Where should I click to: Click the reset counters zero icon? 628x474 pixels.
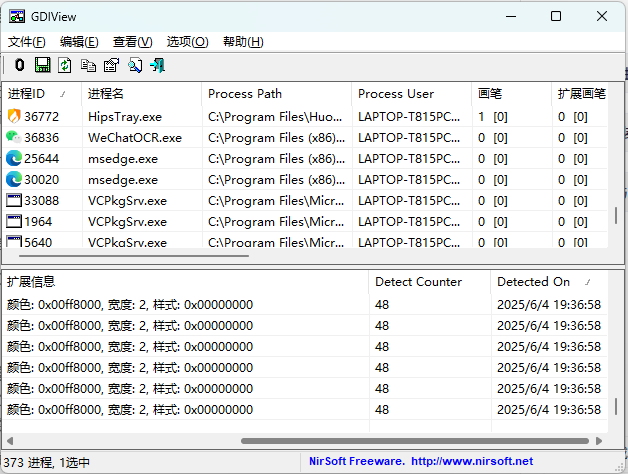tap(19, 65)
